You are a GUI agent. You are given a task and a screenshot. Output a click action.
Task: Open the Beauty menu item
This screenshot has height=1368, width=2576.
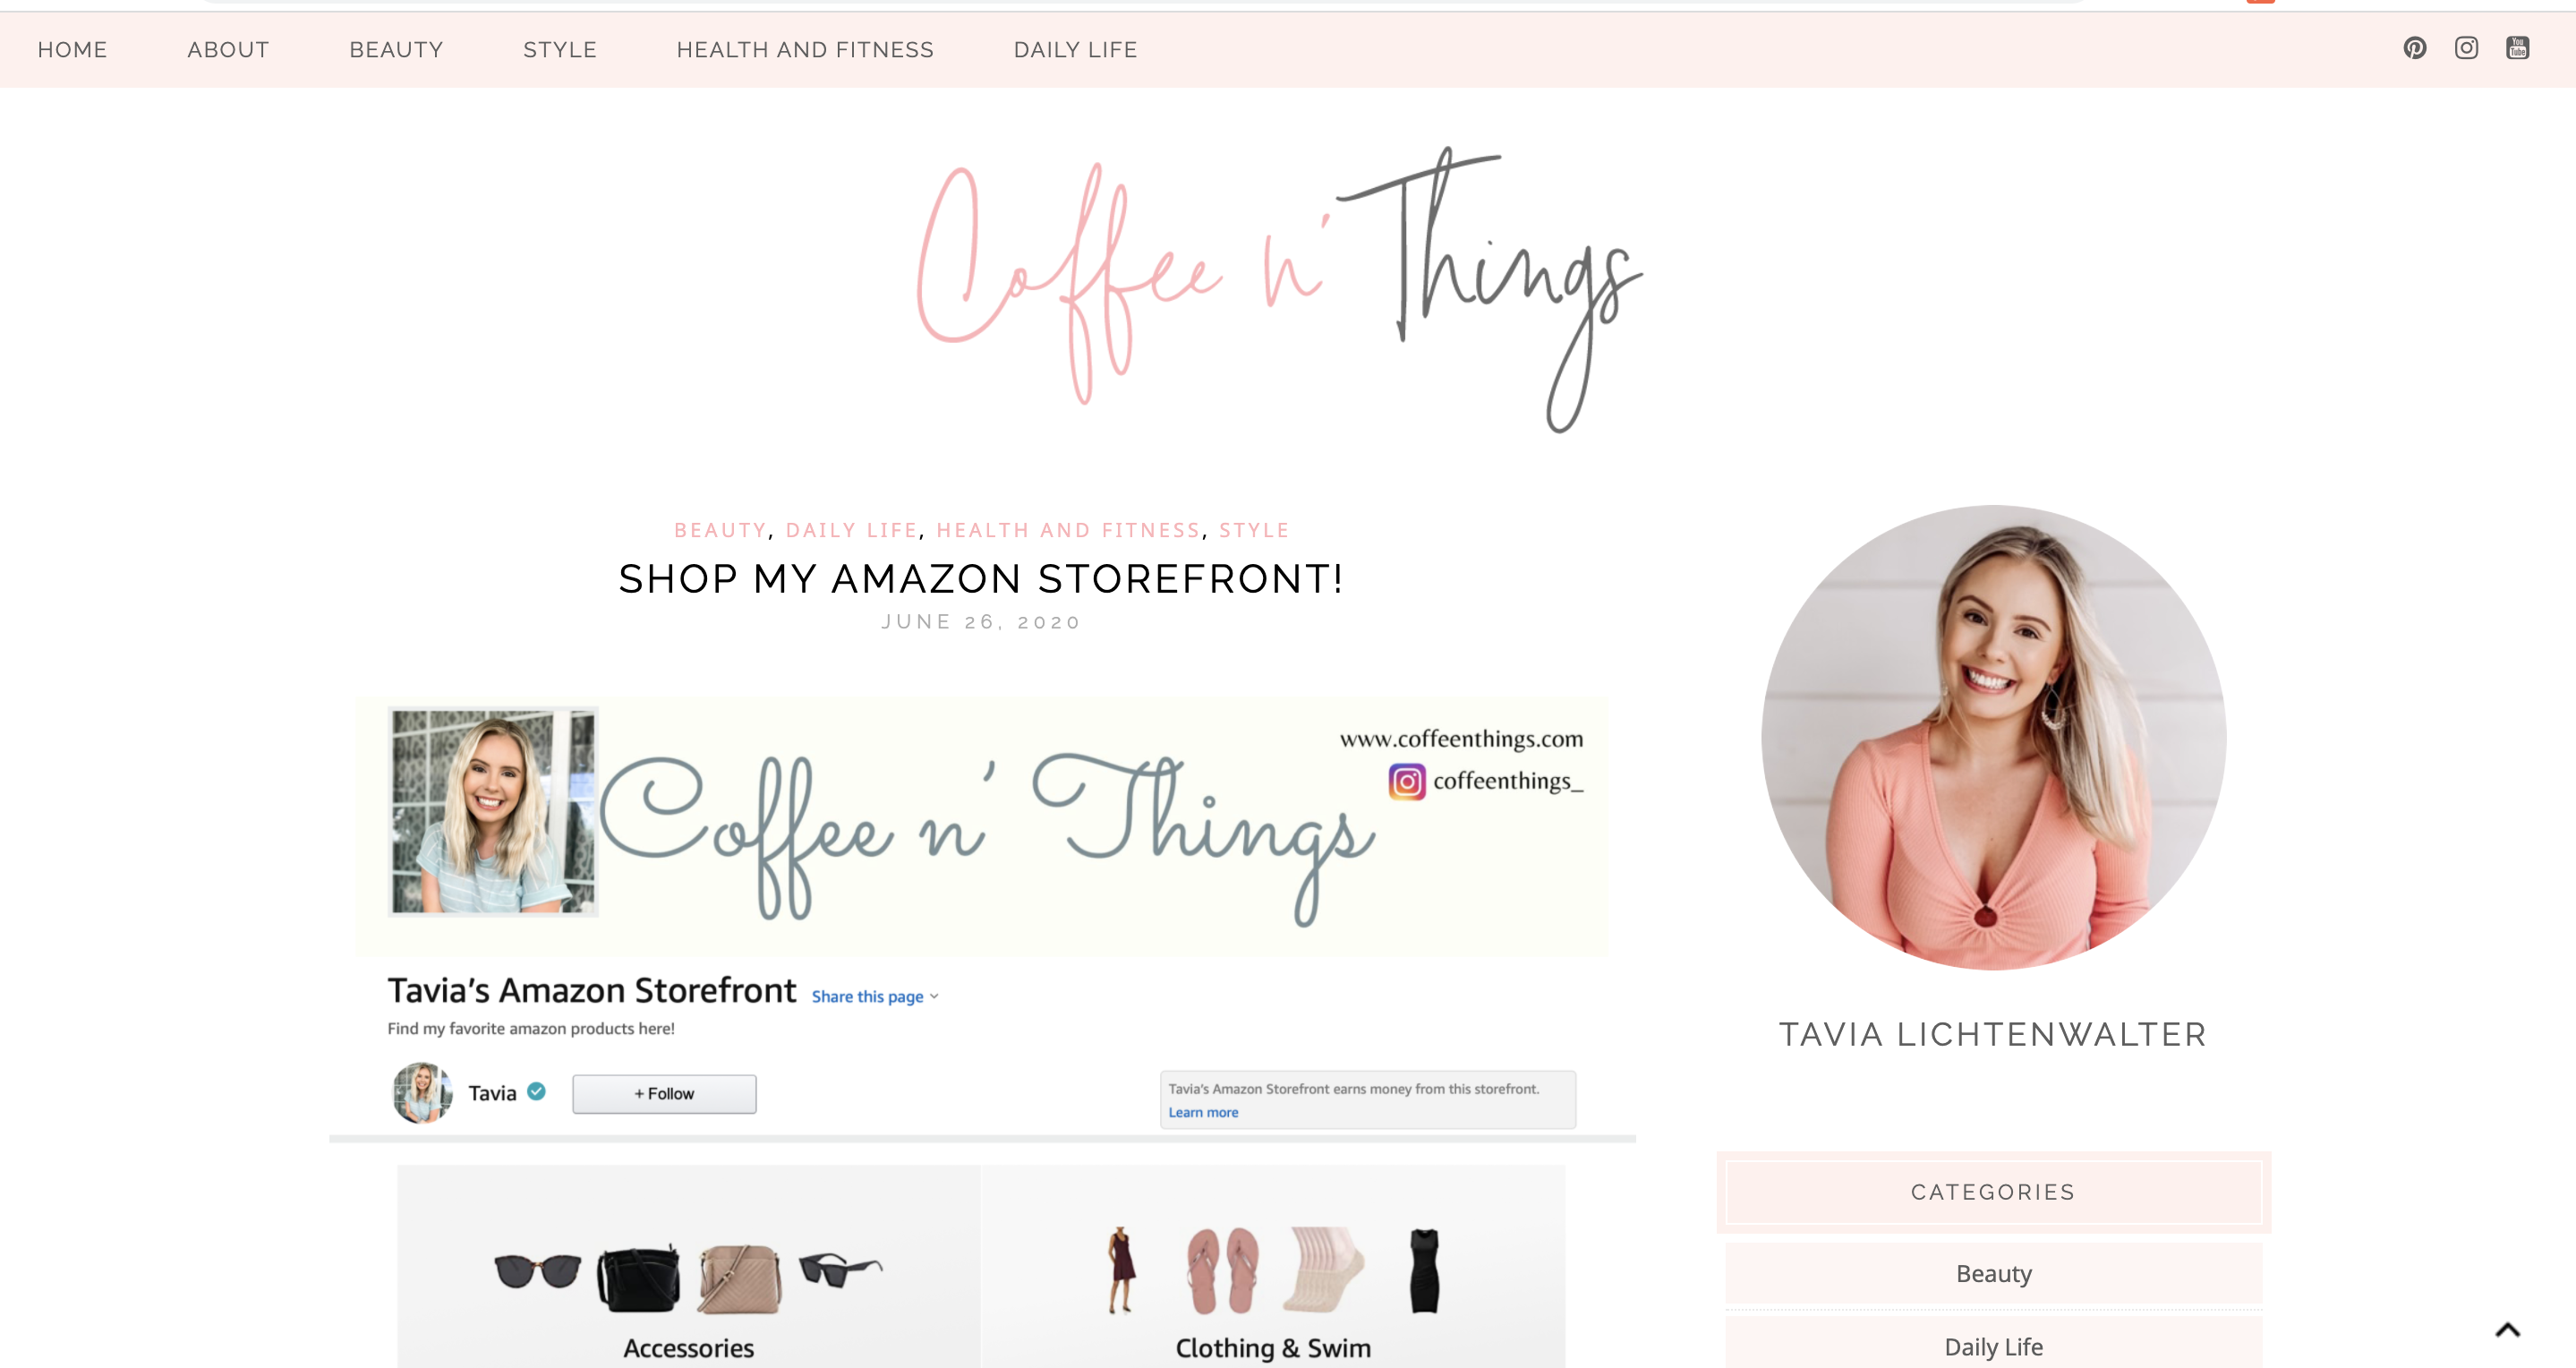[396, 50]
